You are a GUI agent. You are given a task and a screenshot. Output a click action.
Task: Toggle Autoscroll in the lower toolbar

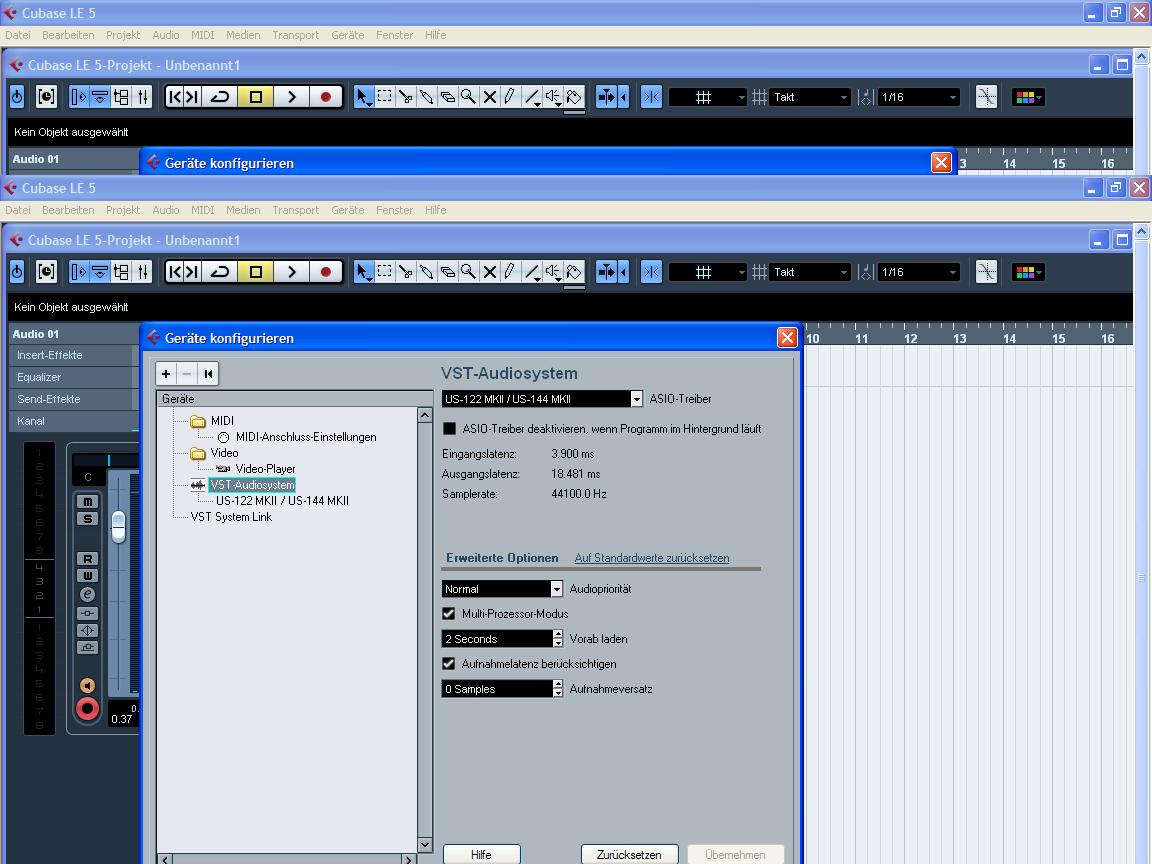pyautogui.click(x=607, y=272)
